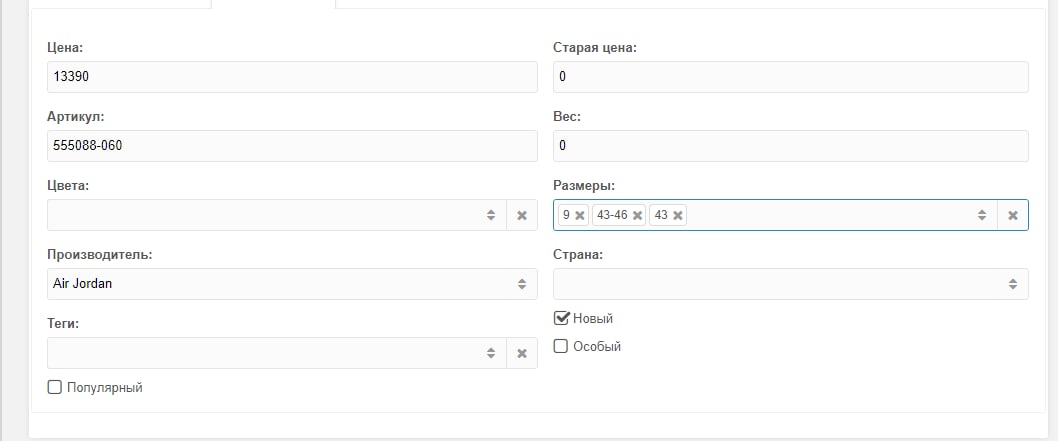Focus the Артикул field with 555088-060
The width and height of the screenshot is (1058, 441).
point(292,146)
